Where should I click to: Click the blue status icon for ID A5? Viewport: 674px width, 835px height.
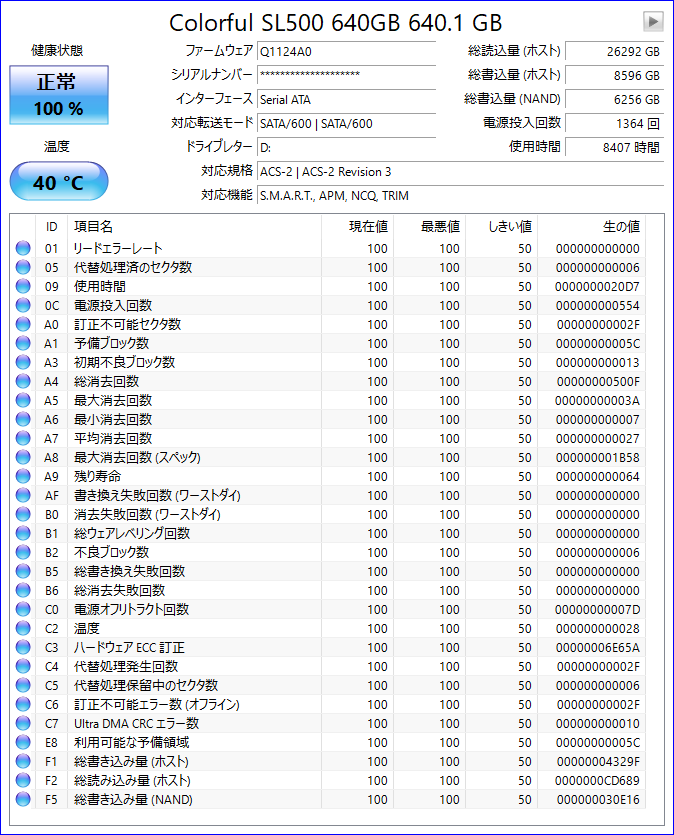tap(23, 400)
